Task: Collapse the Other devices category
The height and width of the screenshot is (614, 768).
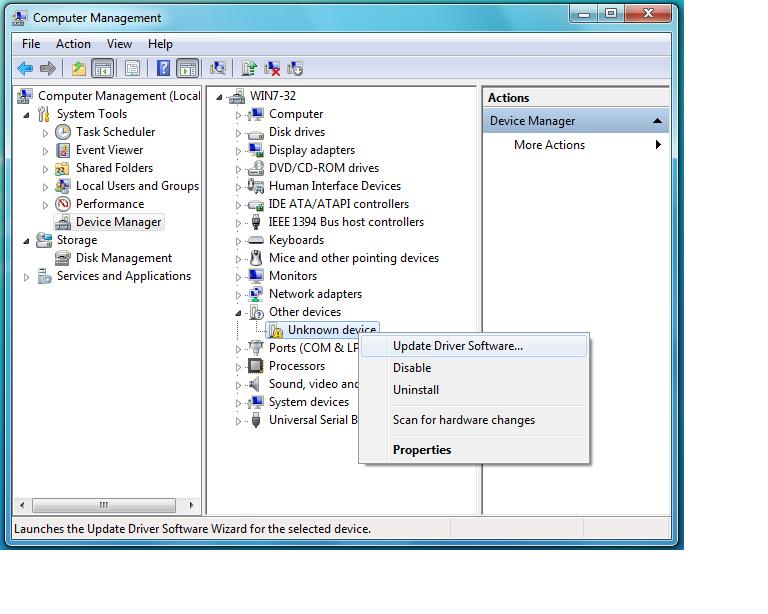Action: coord(238,313)
